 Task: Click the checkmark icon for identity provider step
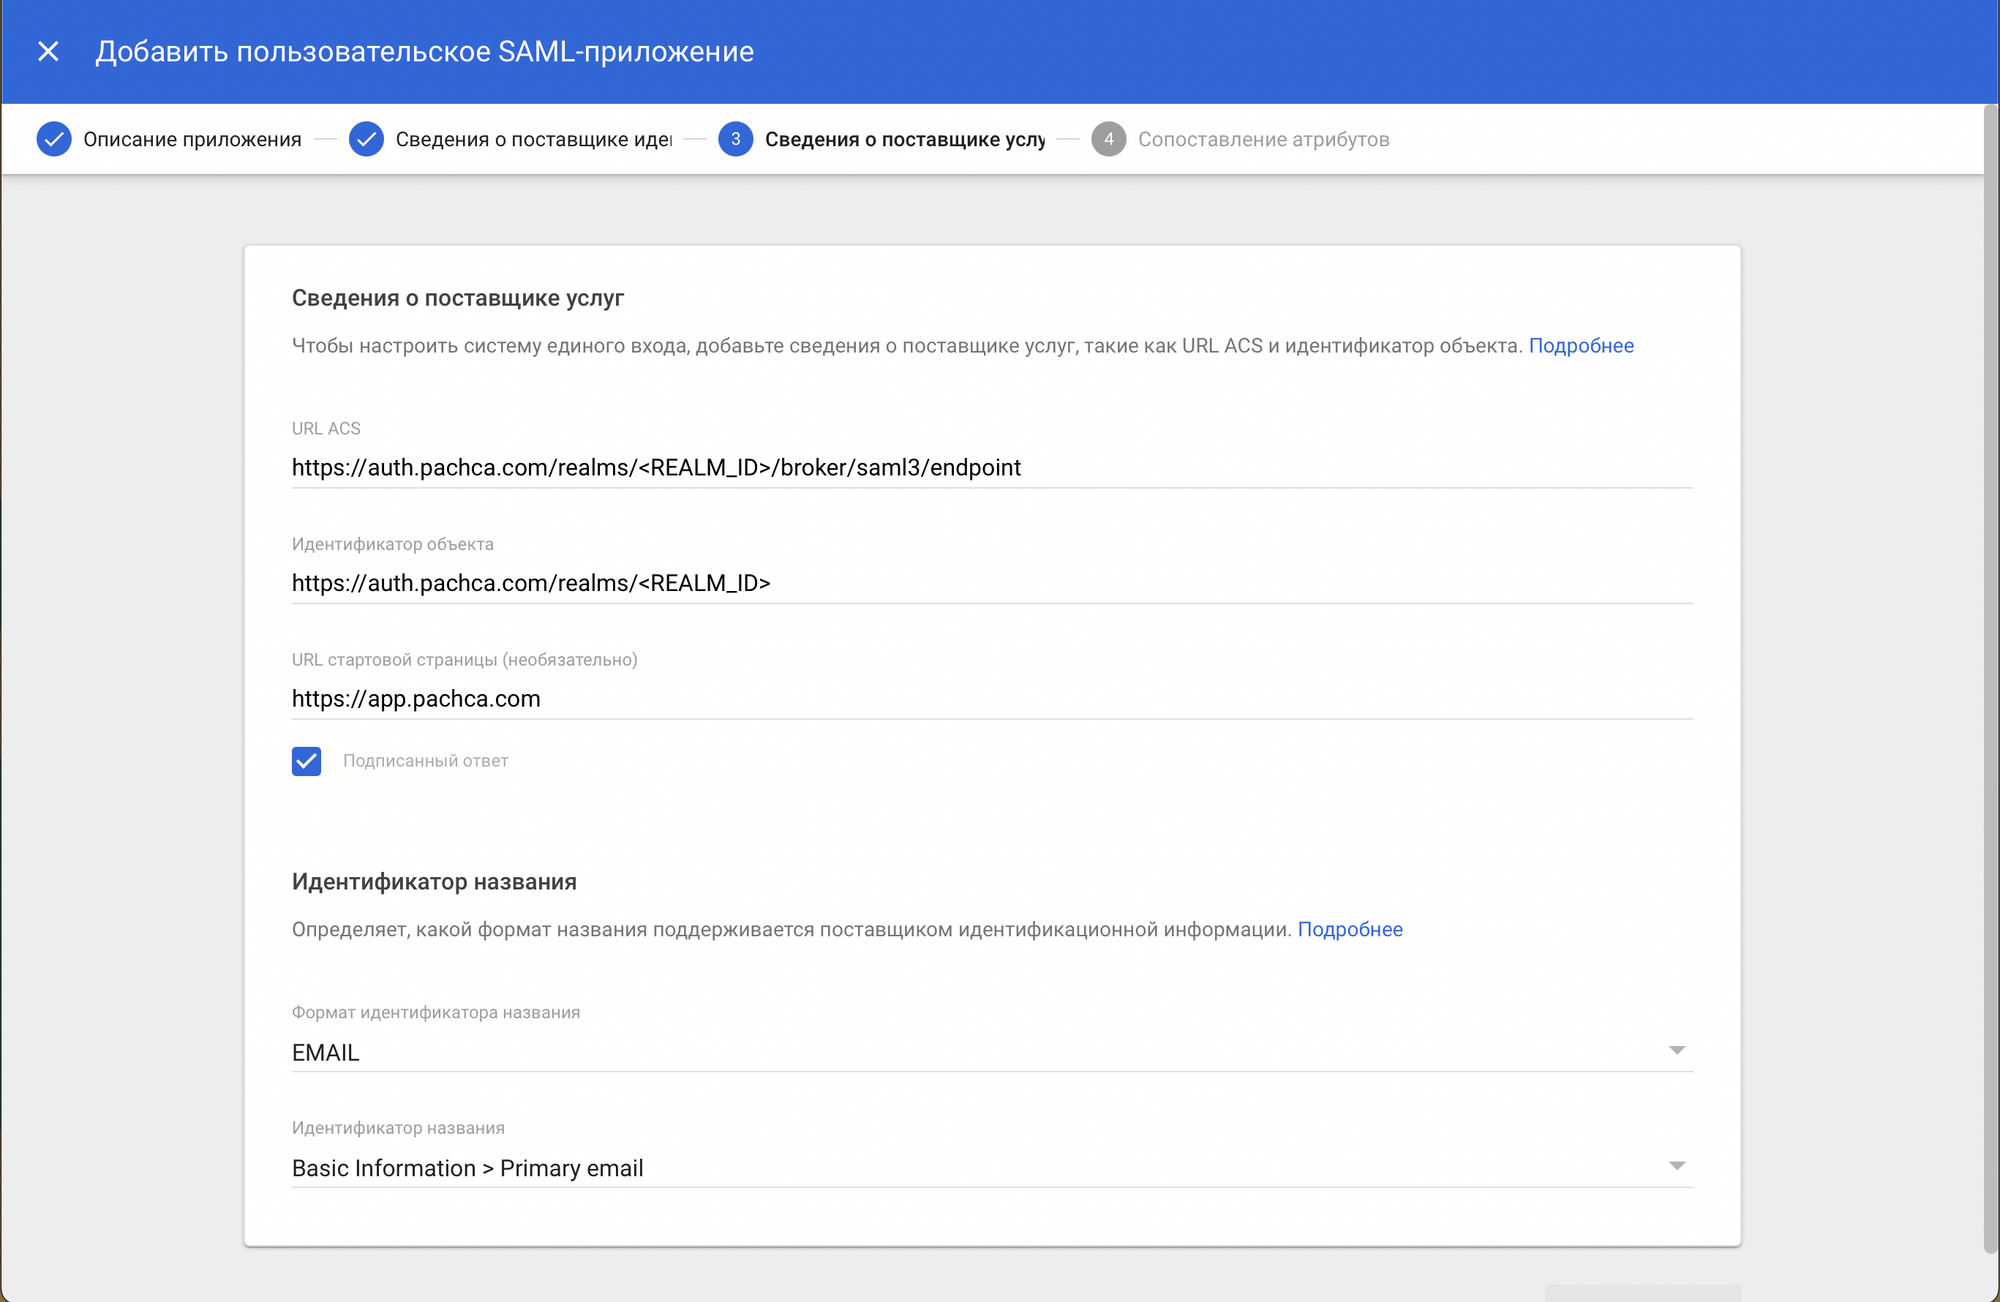366,139
